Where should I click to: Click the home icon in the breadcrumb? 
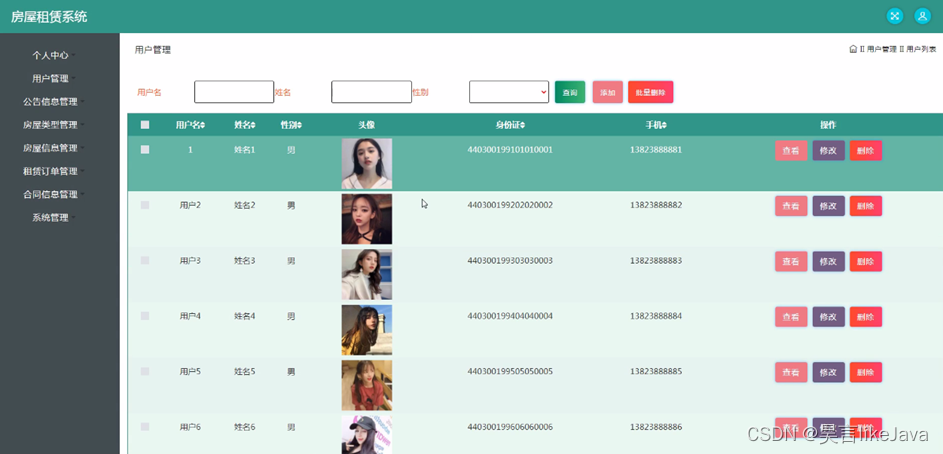853,49
